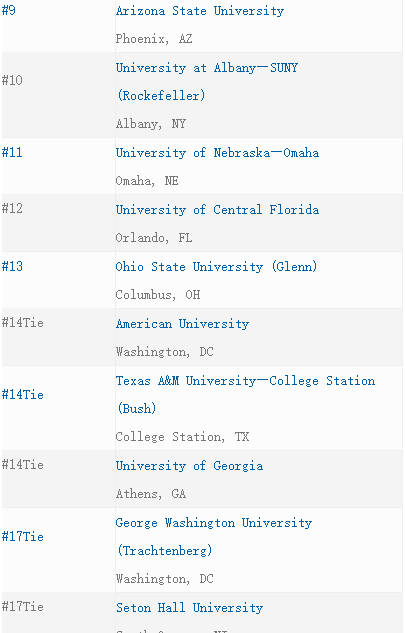
Task: Click the #13 rank link
Action: (x=12, y=266)
